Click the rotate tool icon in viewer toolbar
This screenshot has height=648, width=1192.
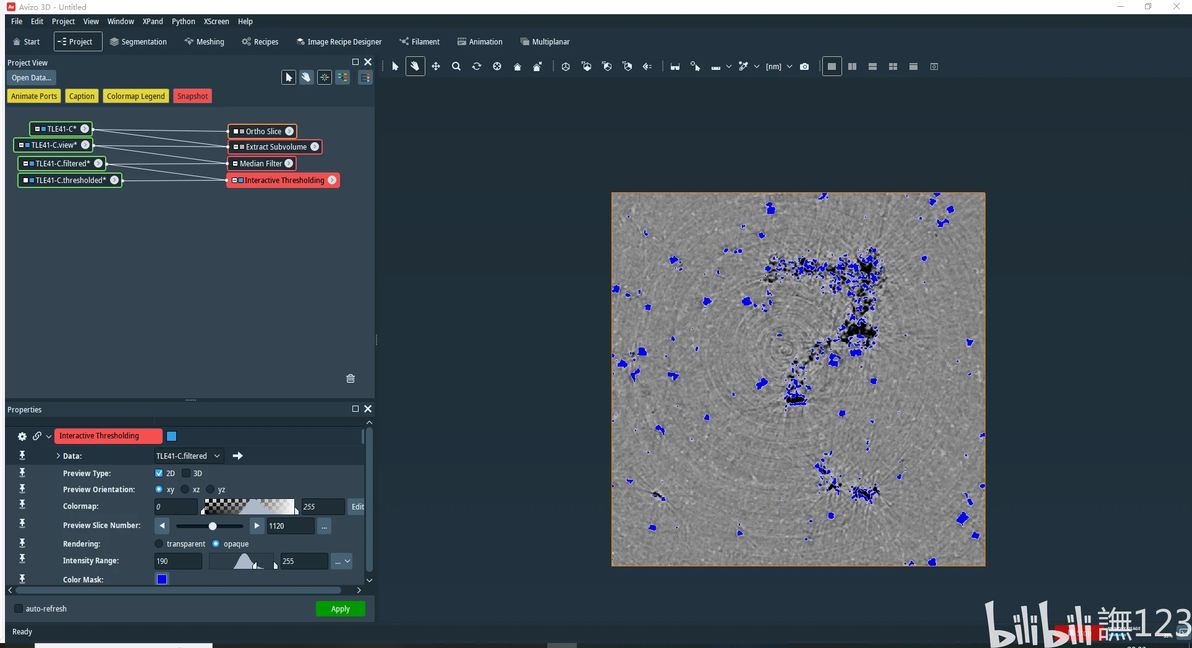[476, 67]
